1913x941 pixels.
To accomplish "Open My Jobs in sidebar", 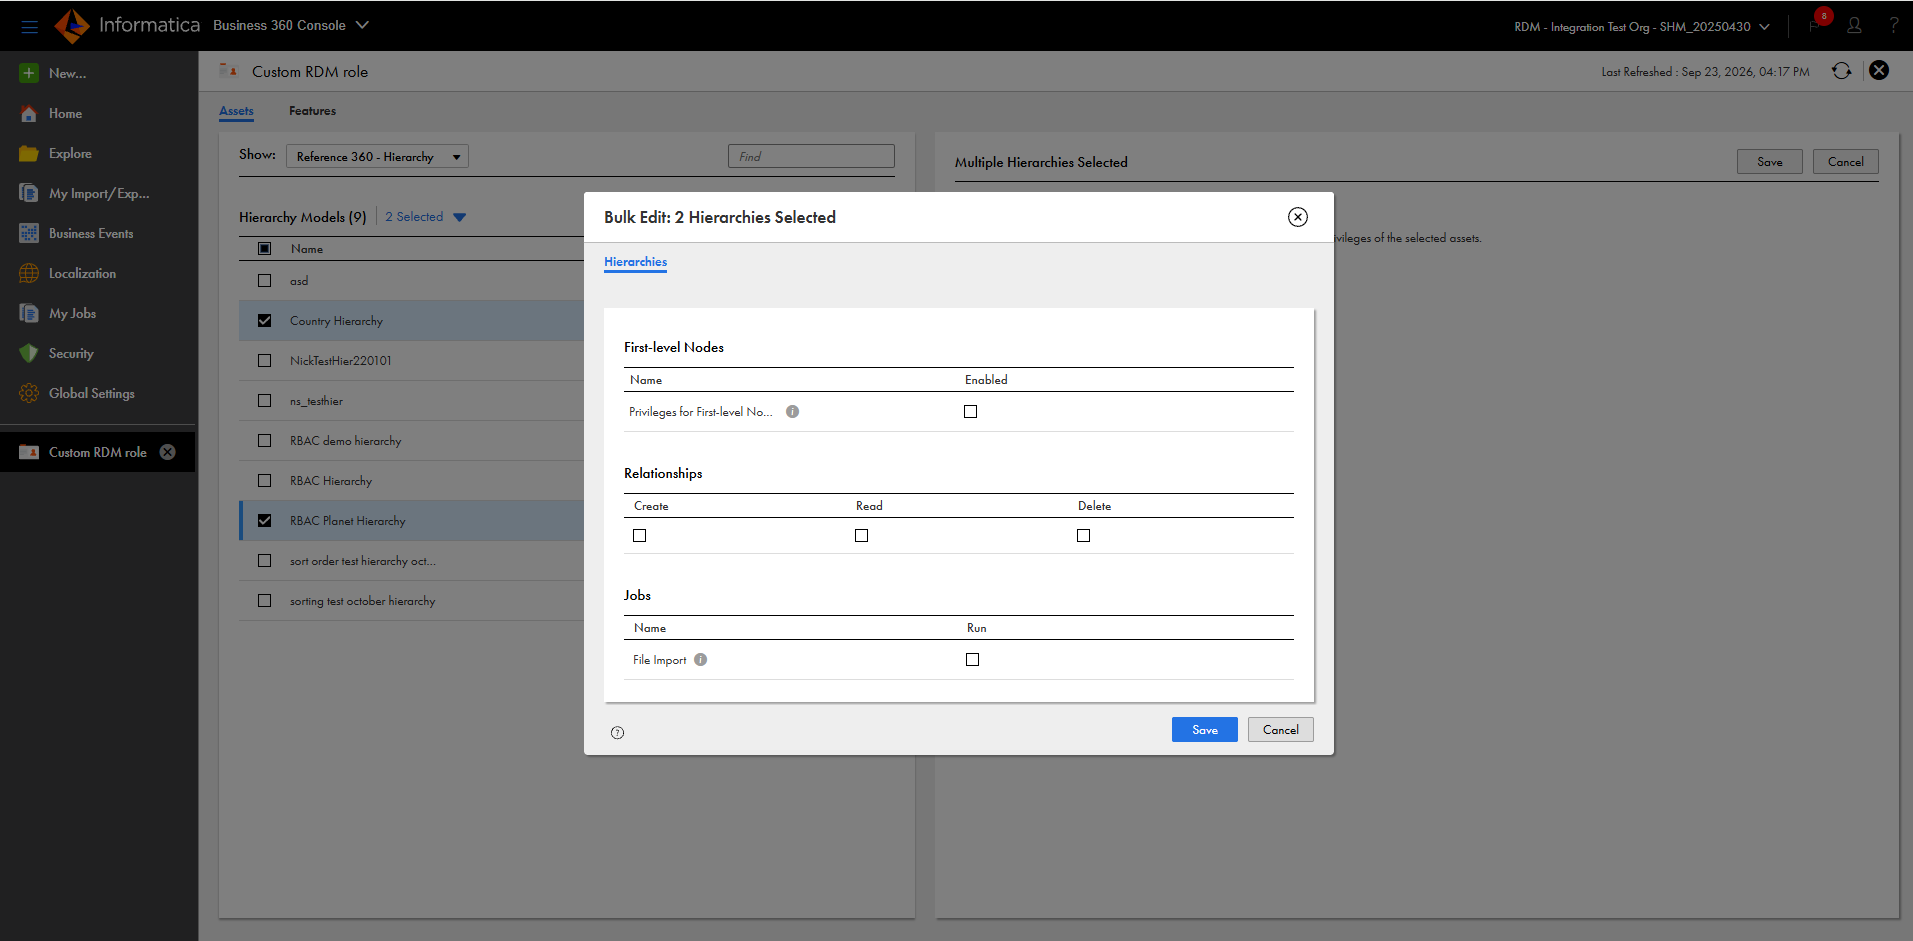I will pos(72,313).
